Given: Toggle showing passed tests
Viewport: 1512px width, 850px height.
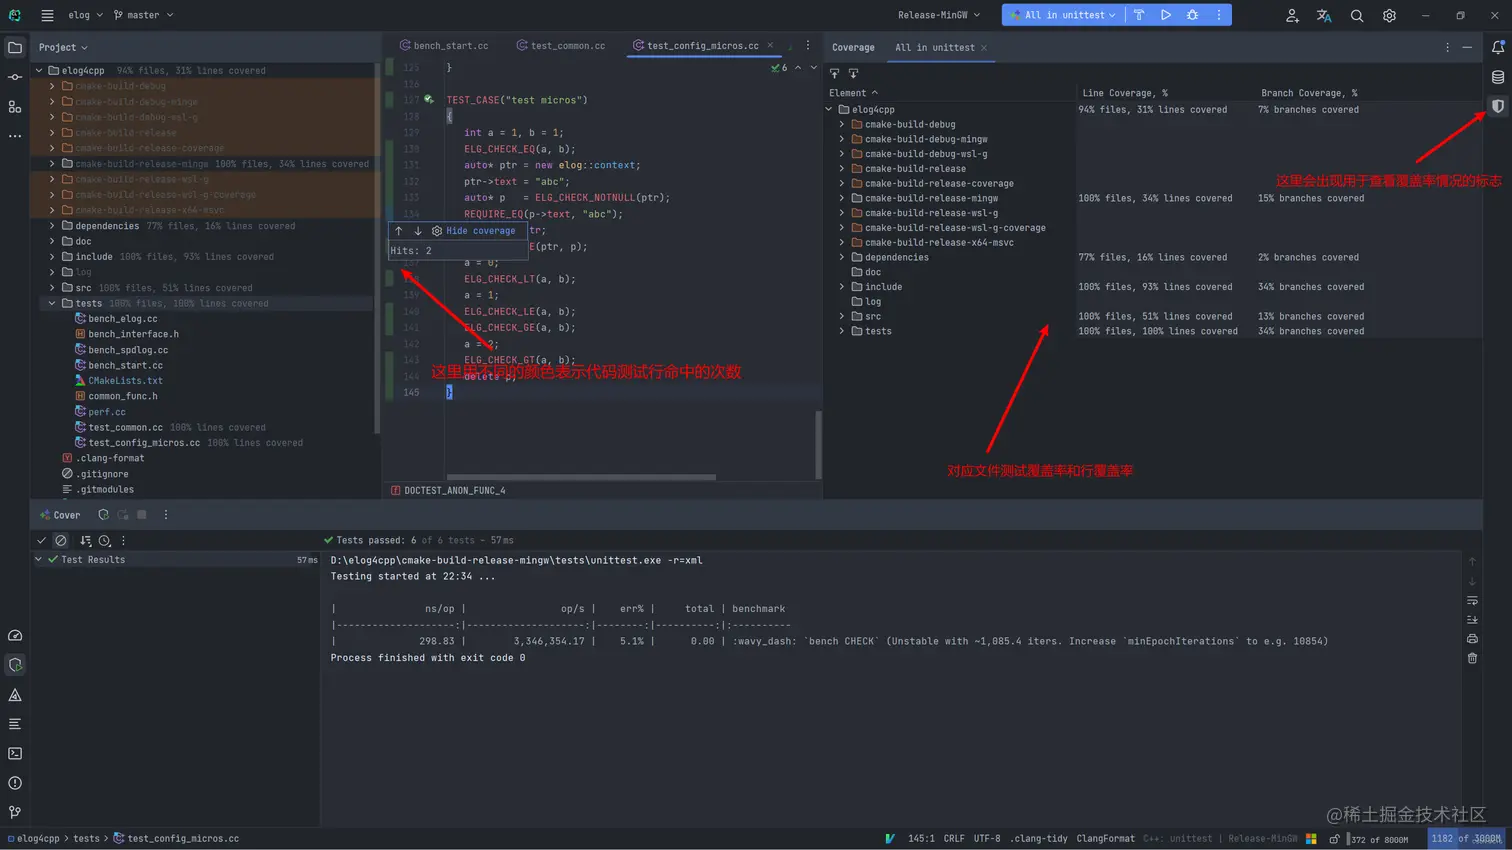Looking at the screenshot, I should point(41,540).
